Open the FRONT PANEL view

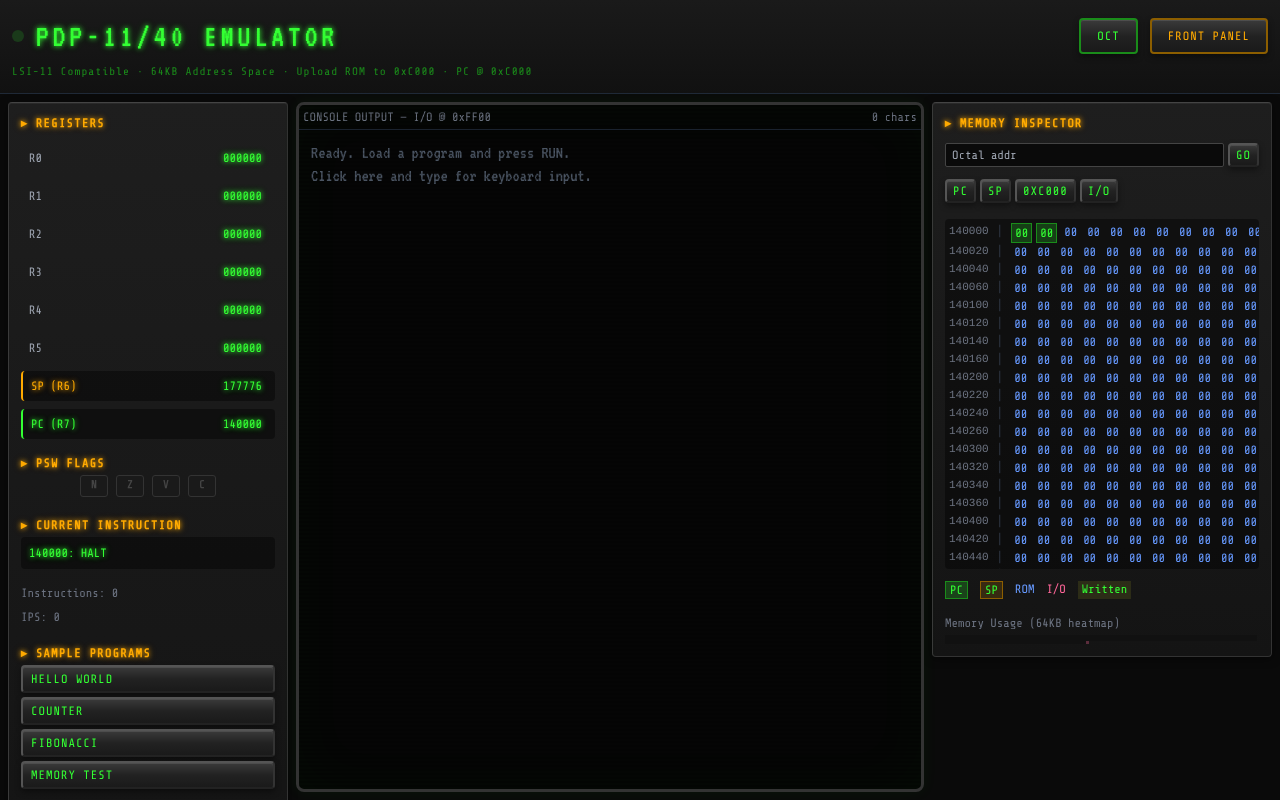click(1208, 35)
